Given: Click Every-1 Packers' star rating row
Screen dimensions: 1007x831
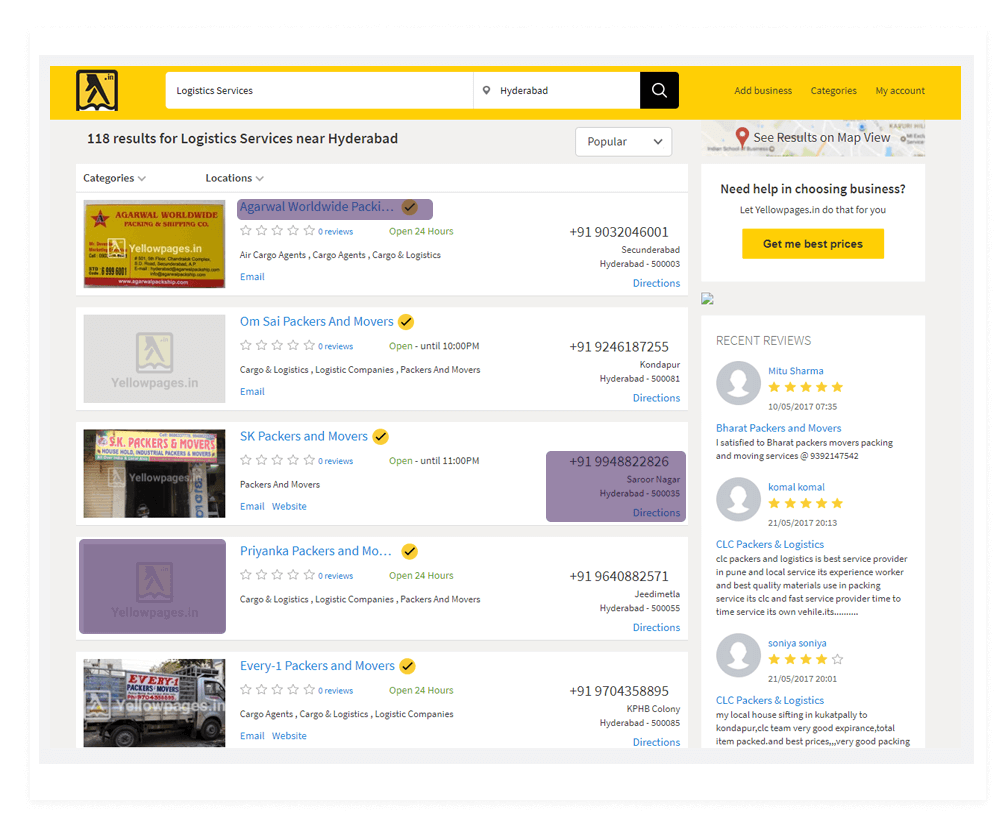Looking at the screenshot, I should [x=277, y=690].
